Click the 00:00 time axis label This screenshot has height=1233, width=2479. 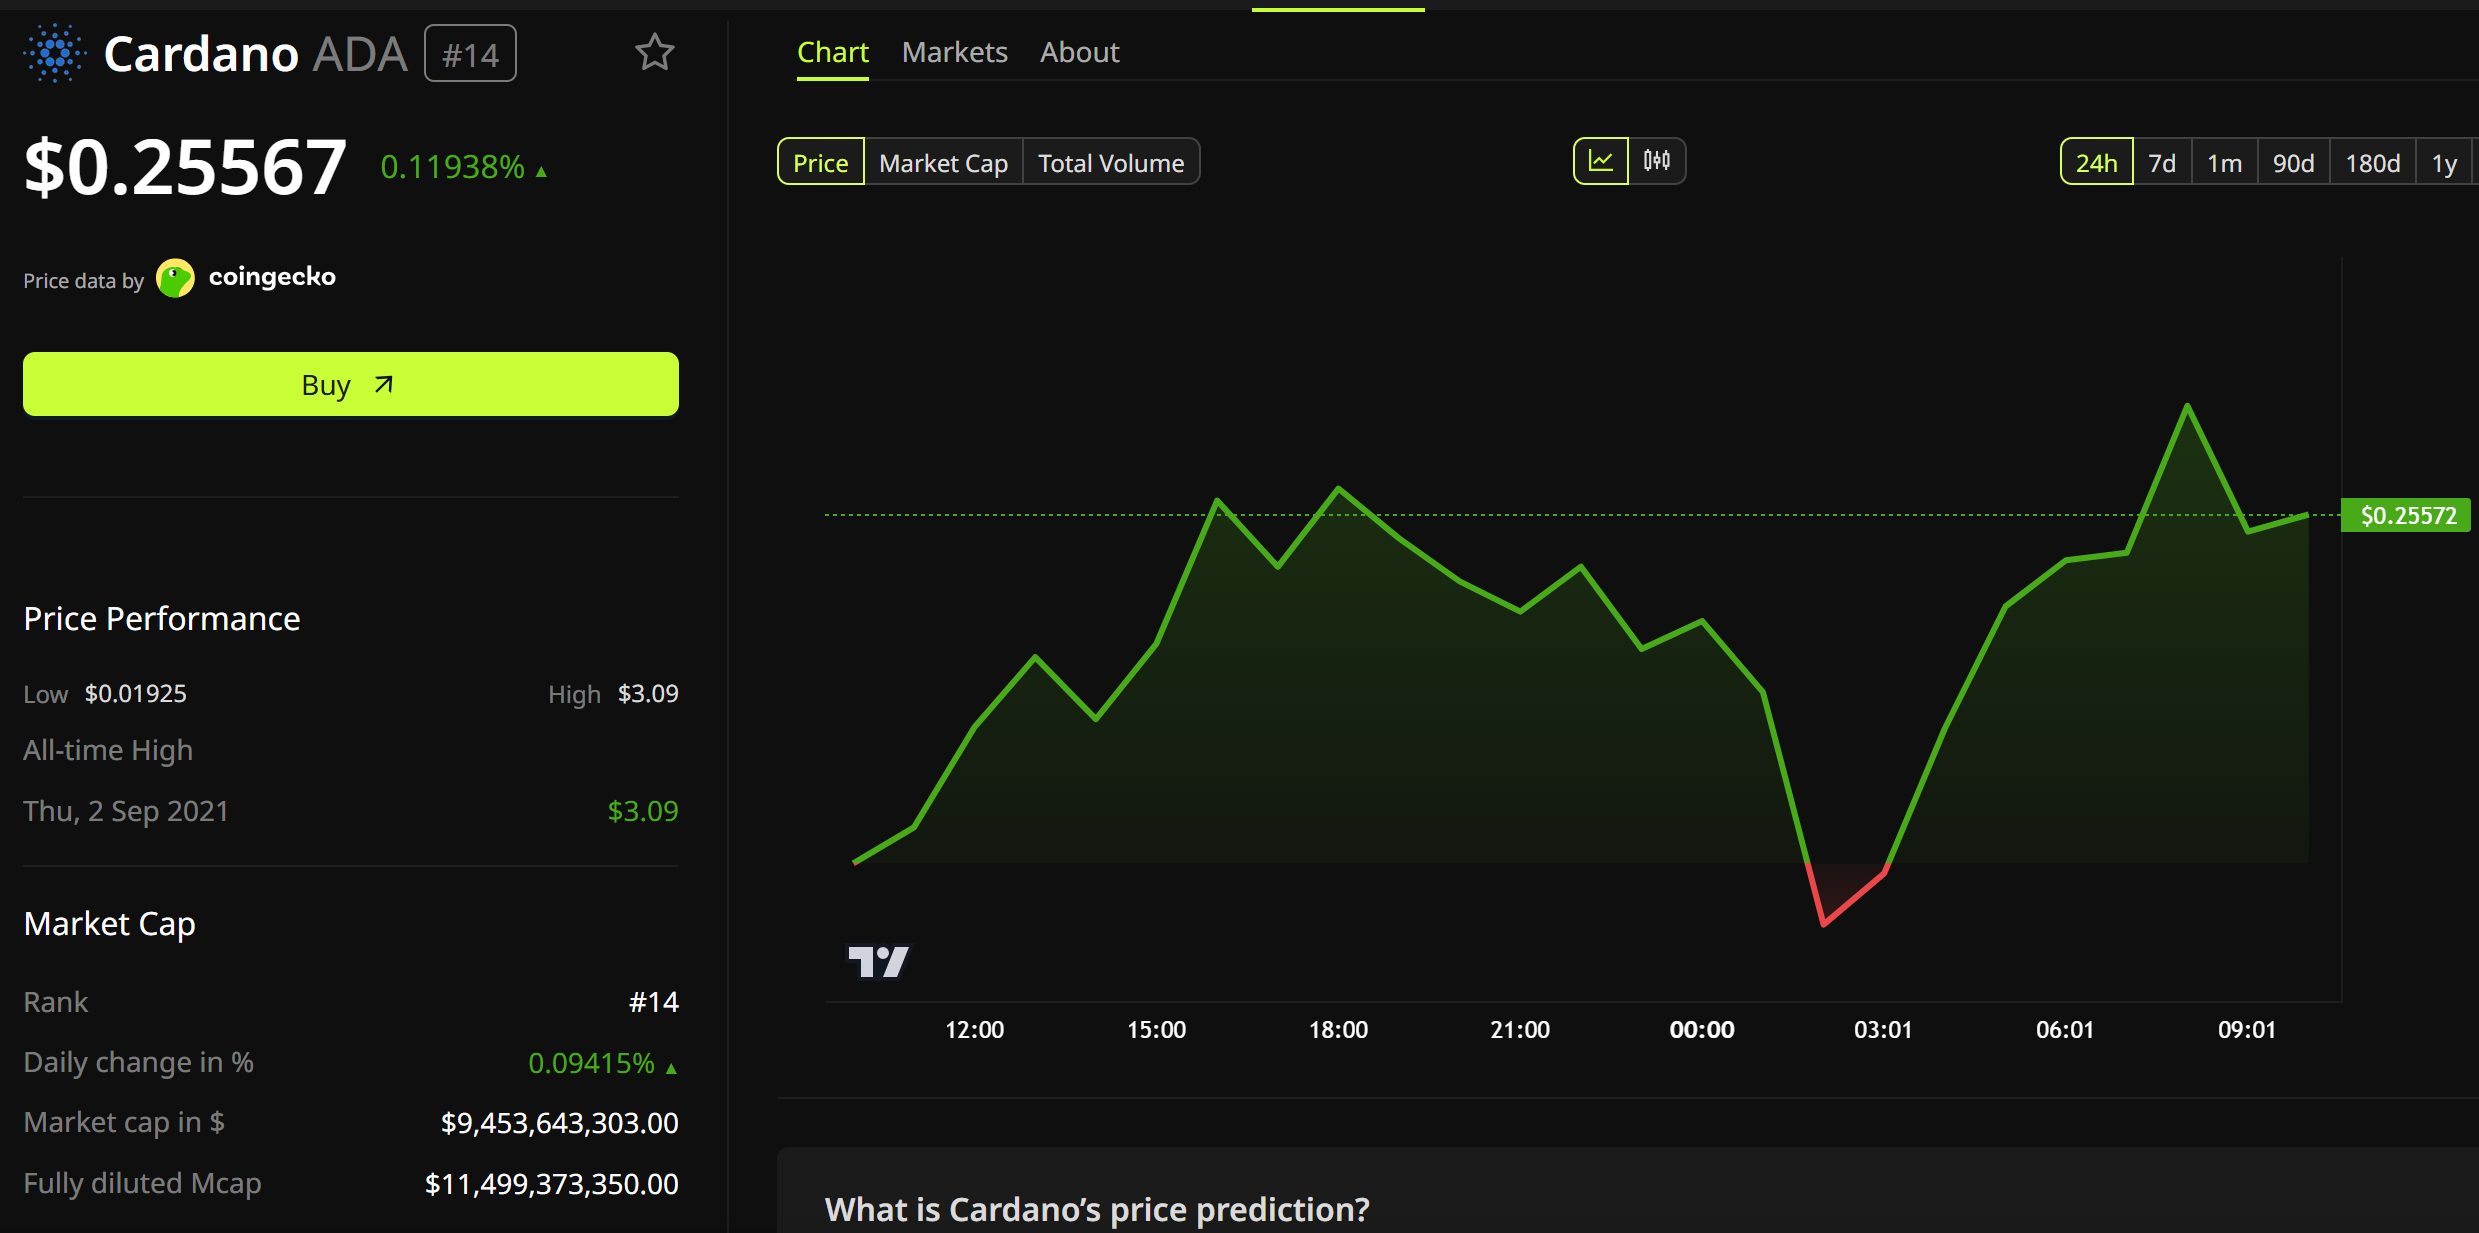tap(1702, 1030)
